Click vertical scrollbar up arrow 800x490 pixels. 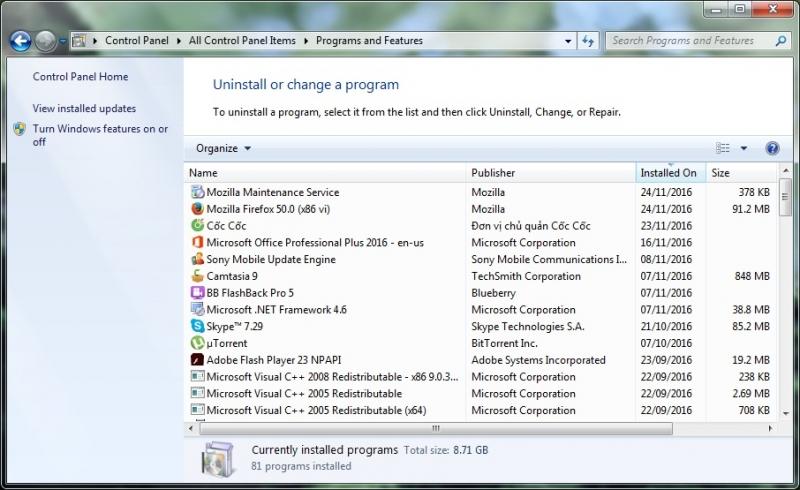785,170
